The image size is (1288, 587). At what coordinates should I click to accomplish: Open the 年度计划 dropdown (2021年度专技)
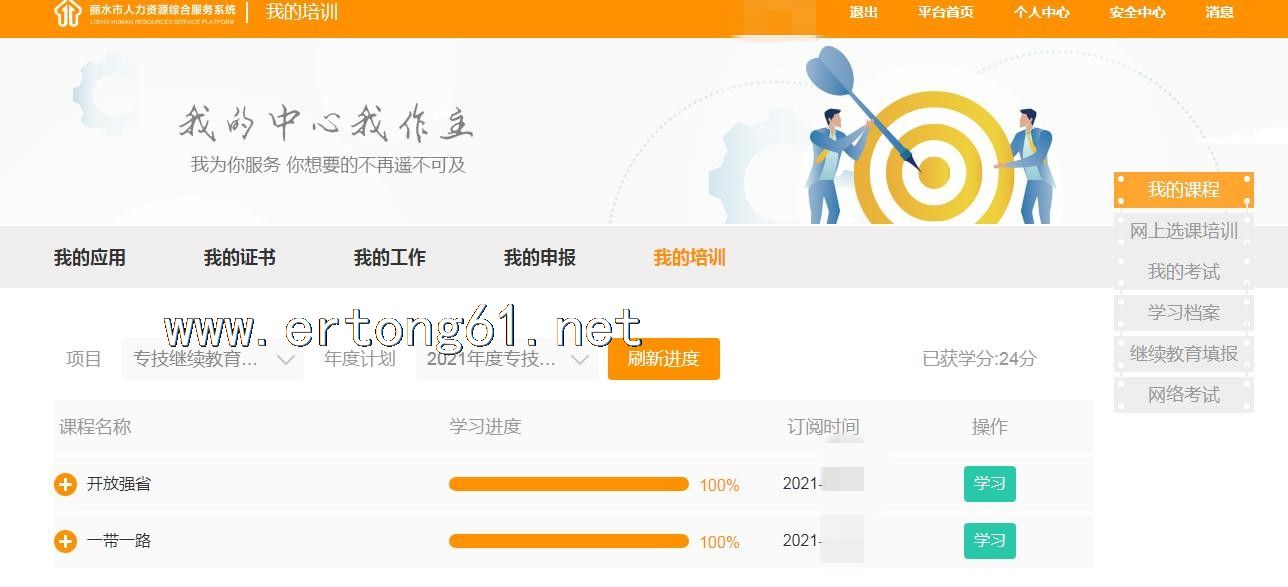(x=507, y=359)
